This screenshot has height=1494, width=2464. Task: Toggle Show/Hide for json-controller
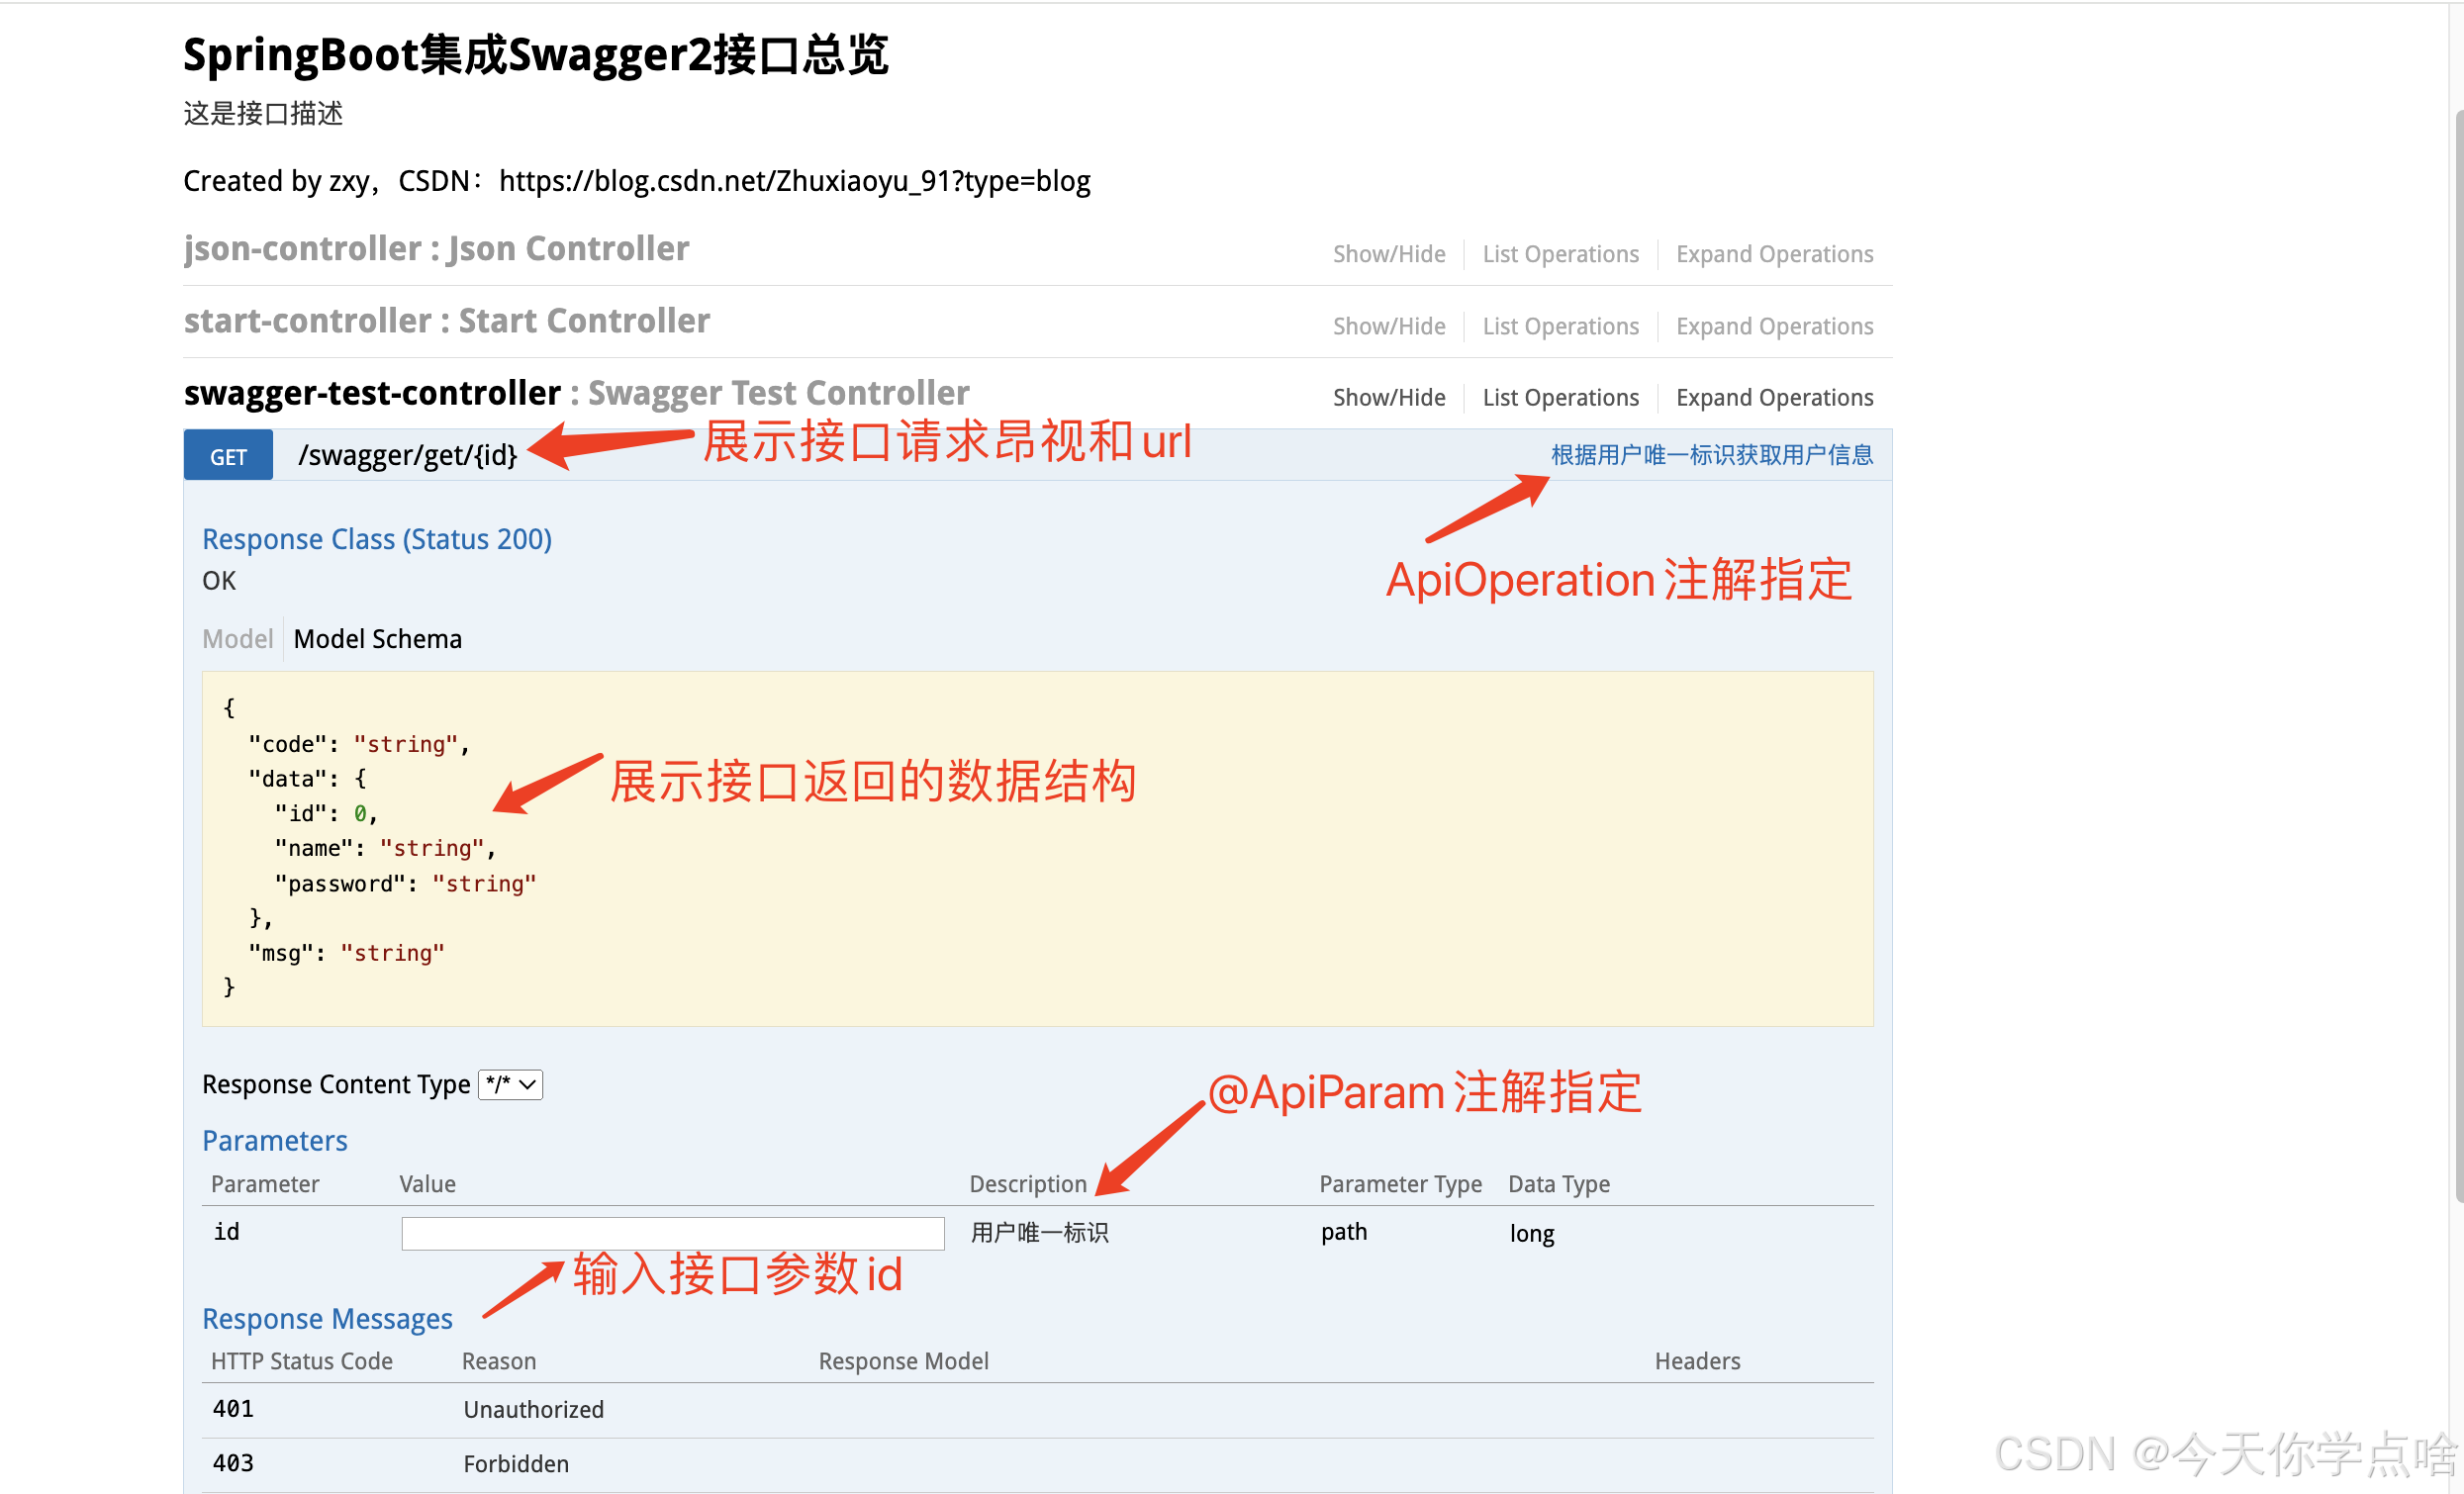tap(1388, 254)
